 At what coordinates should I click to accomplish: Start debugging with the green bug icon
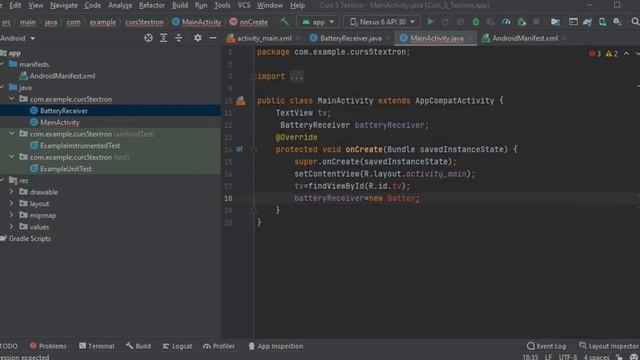click(x=476, y=22)
